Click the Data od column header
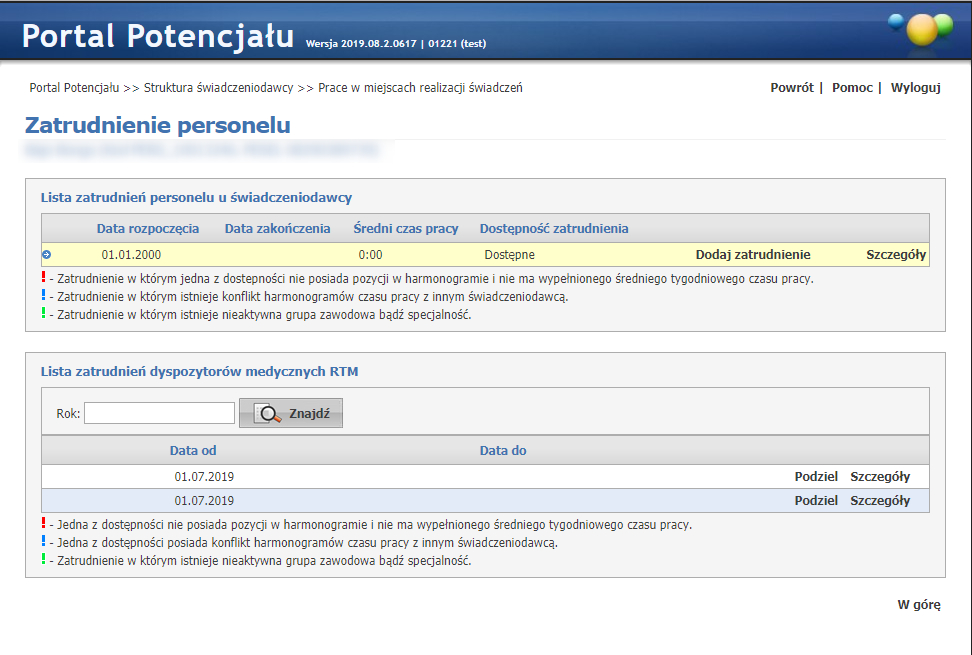Viewport: 972px width, 655px height. tap(193, 451)
